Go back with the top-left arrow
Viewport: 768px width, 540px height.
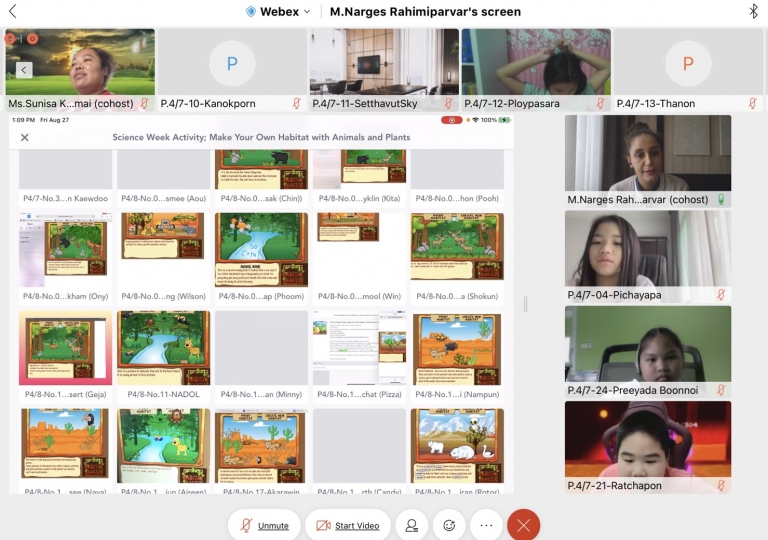pyautogui.click(x=13, y=11)
